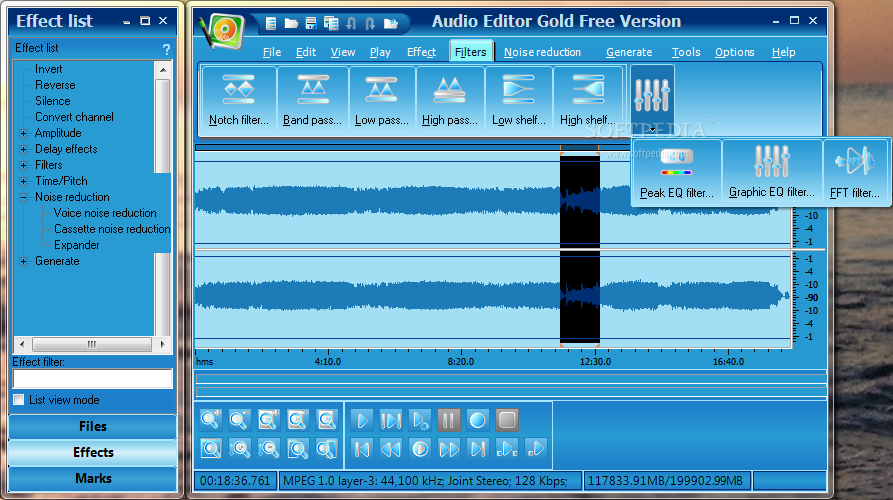Collapse the Noise reduction tree node

pos(23,197)
